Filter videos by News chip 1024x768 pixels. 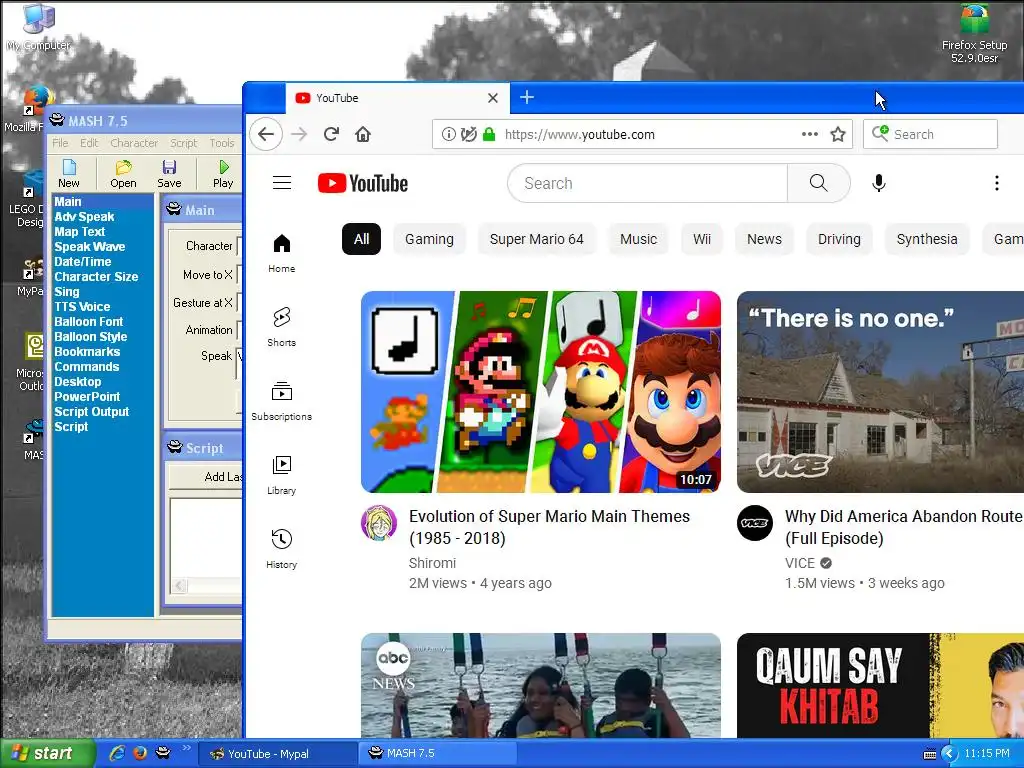764,239
